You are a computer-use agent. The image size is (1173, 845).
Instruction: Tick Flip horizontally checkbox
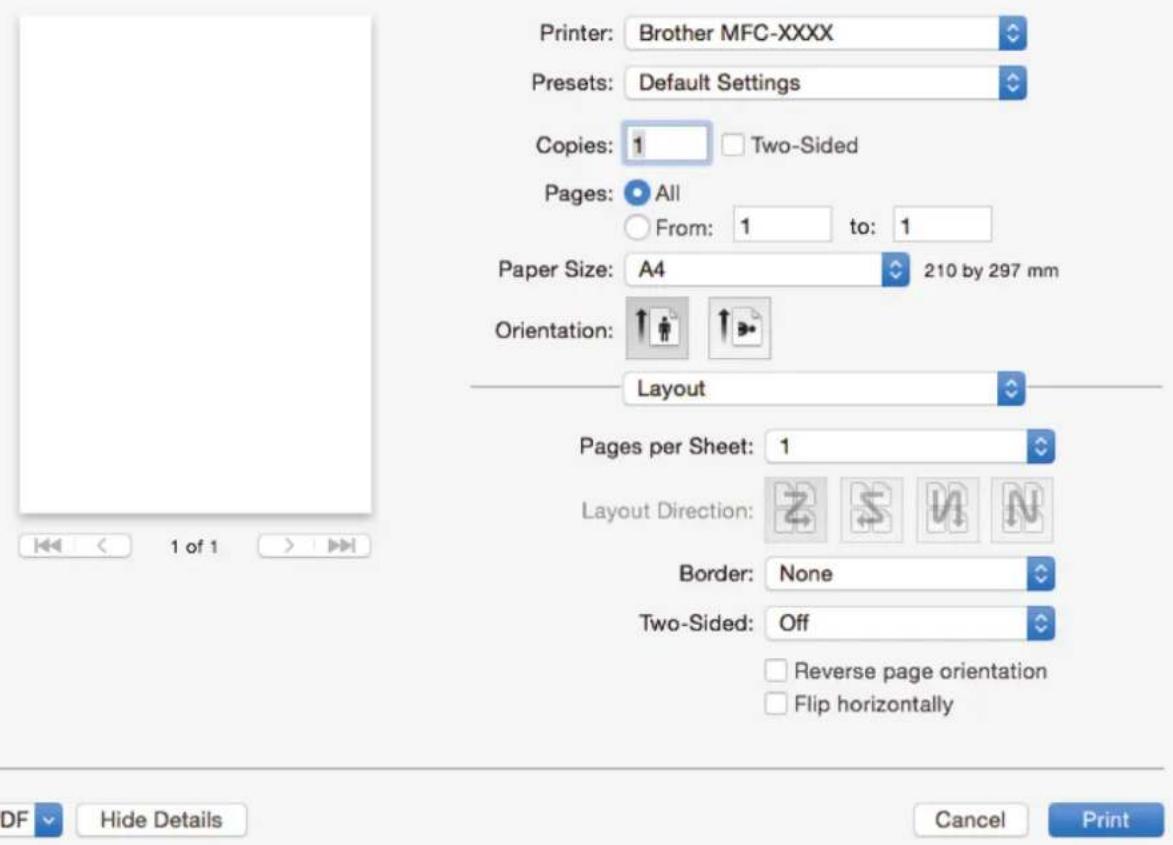(776, 703)
